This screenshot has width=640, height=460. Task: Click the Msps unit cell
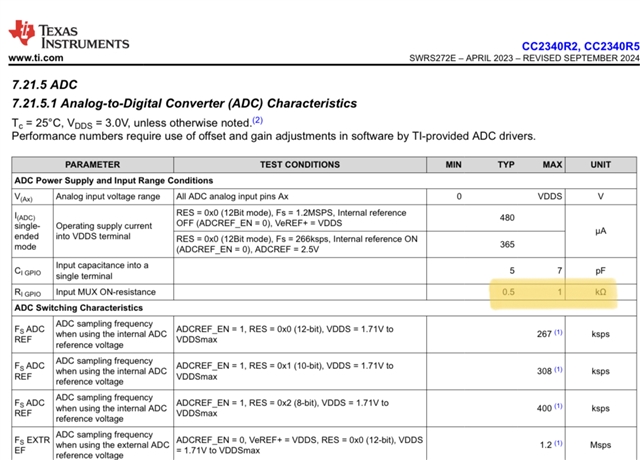600,445
